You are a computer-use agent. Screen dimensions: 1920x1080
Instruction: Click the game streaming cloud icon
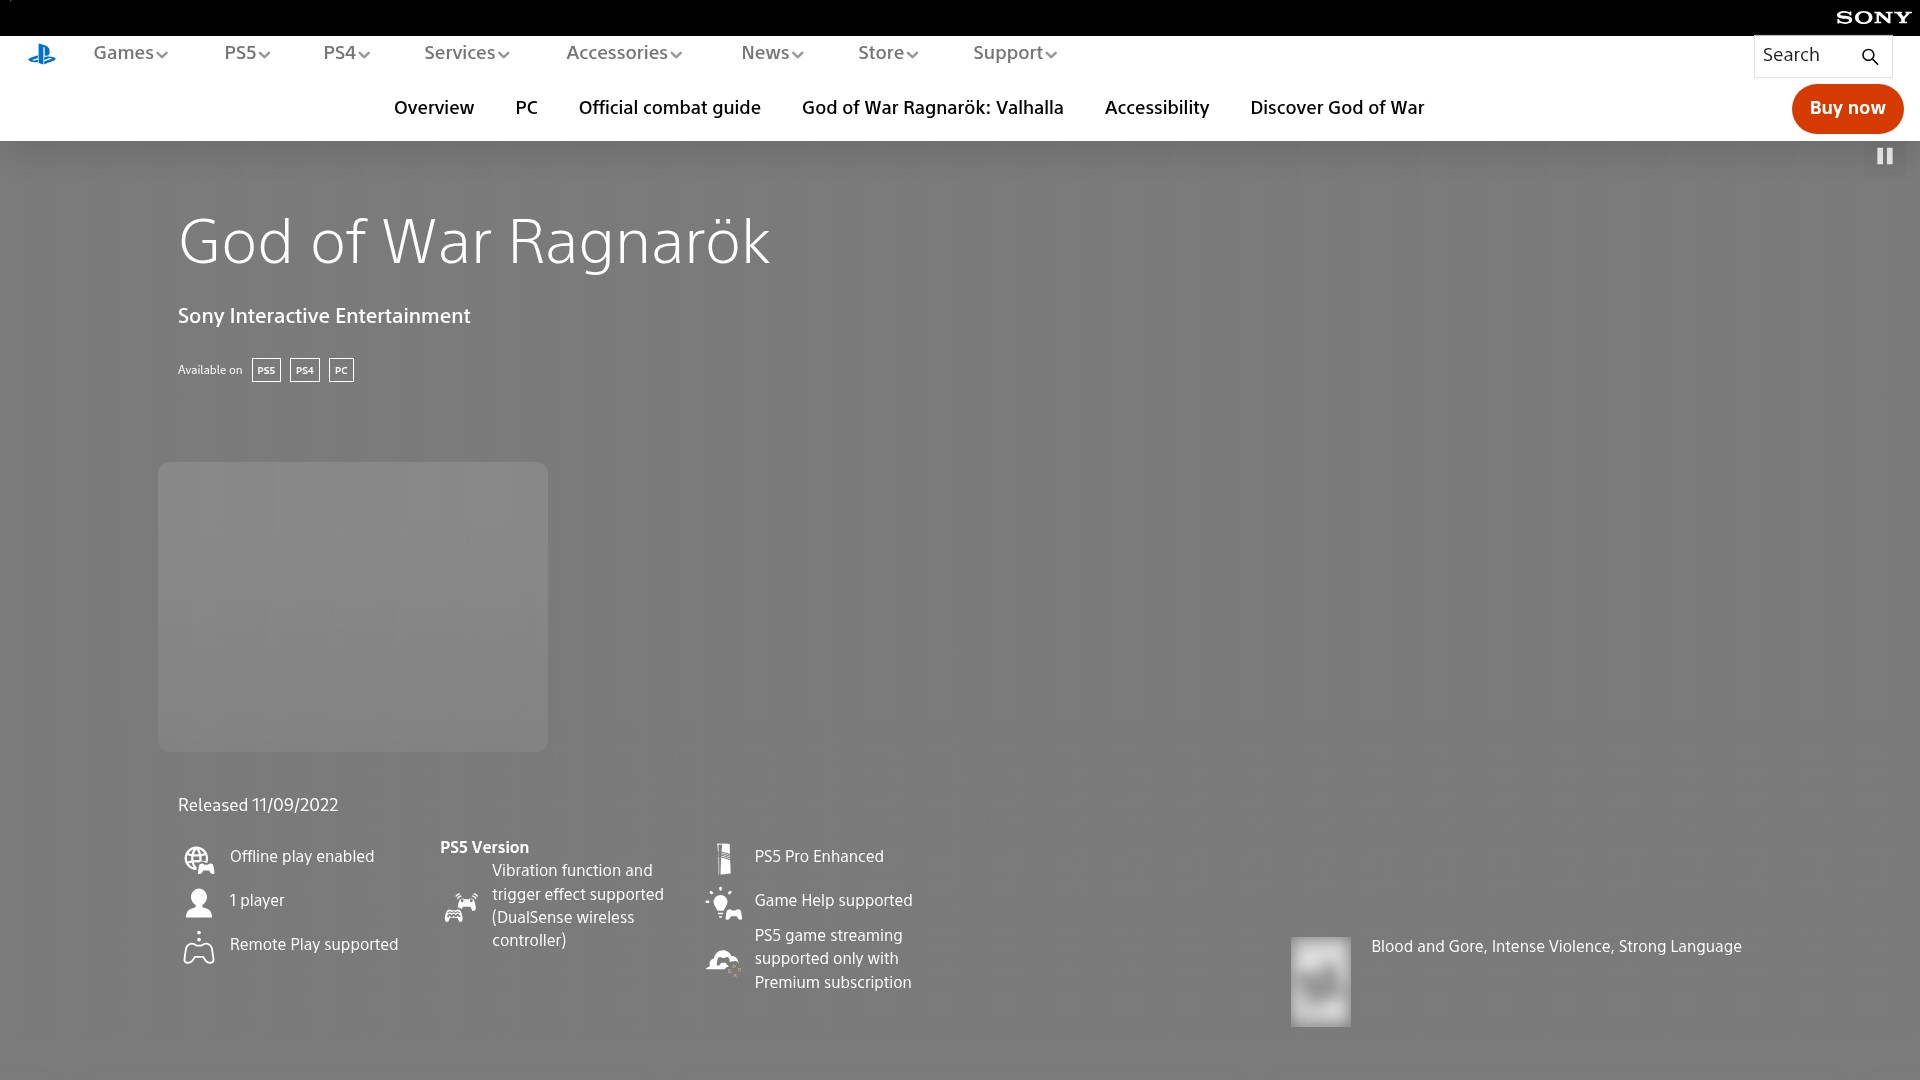723,962
